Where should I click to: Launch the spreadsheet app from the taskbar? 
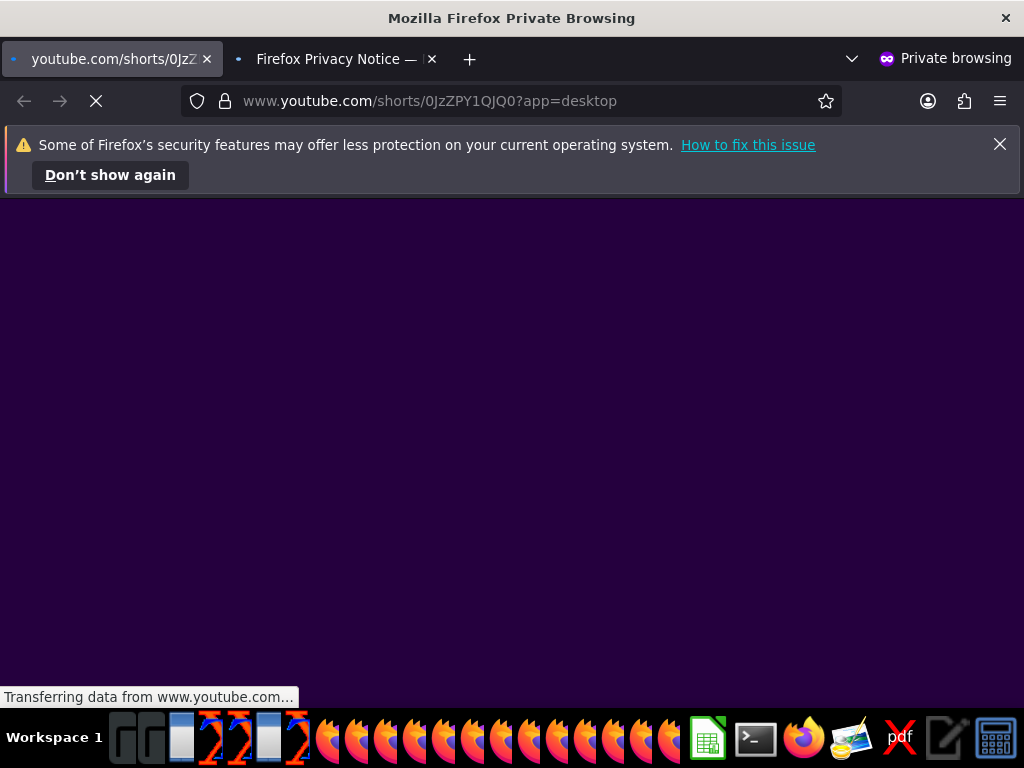(708, 738)
